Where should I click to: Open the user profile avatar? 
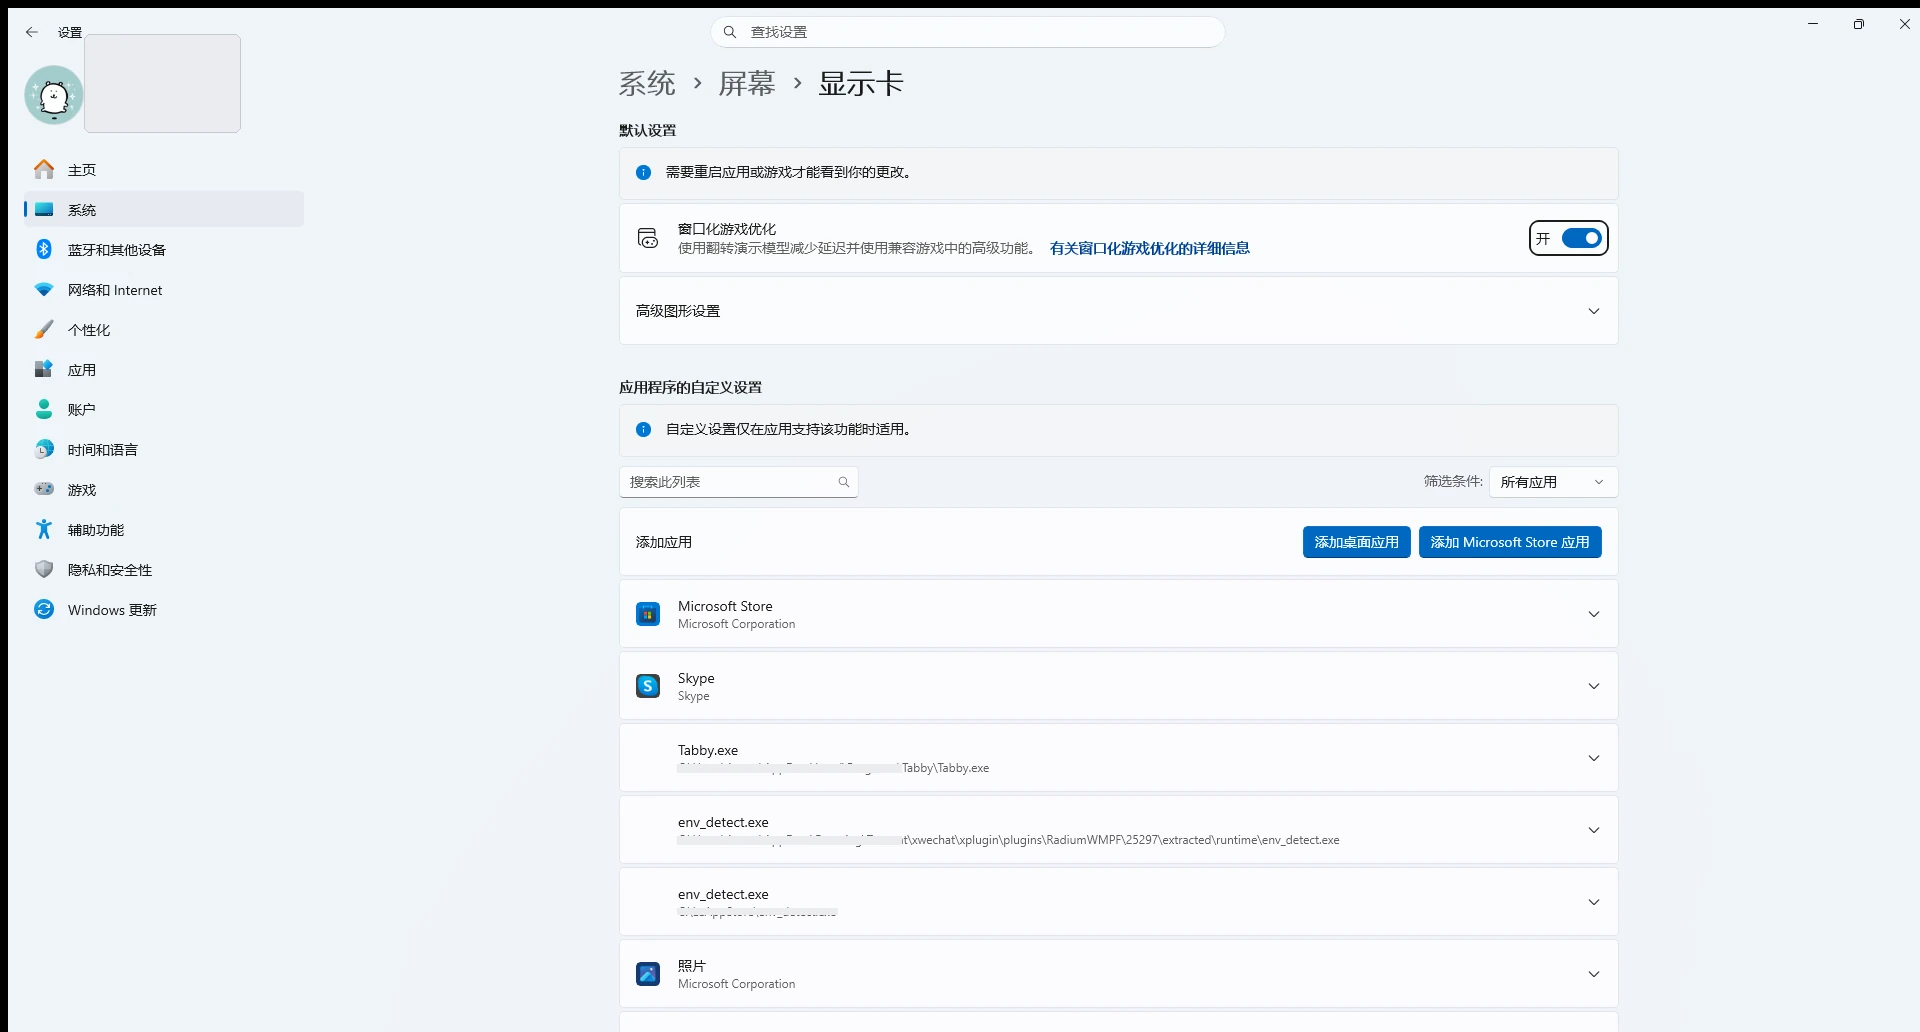click(54, 96)
